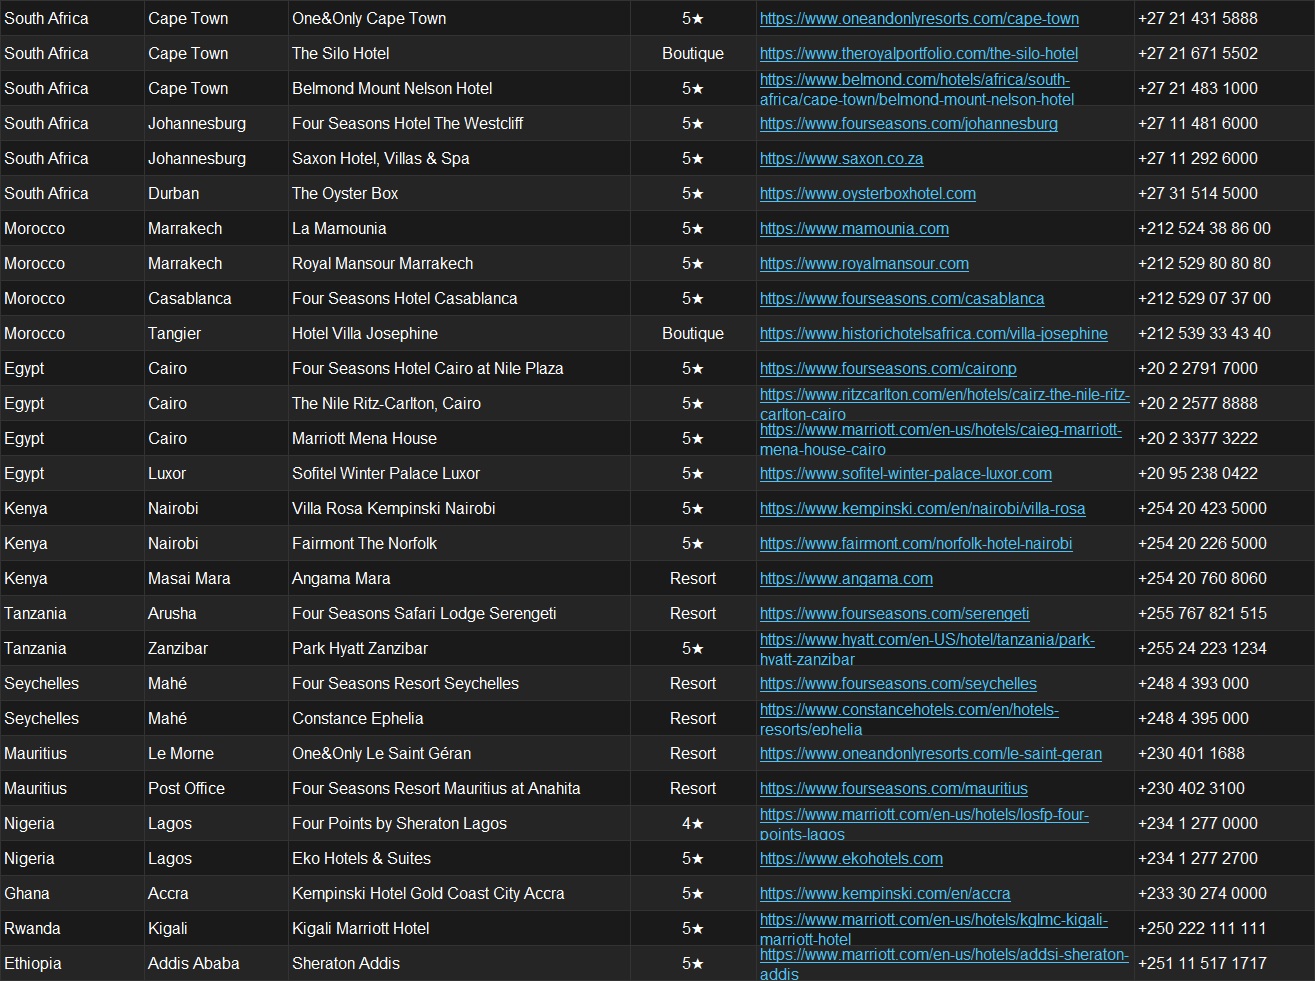The height and width of the screenshot is (981, 1315).
Task: Open the fourseasons.com/serengeti link
Action: click(x=894, y=613)
